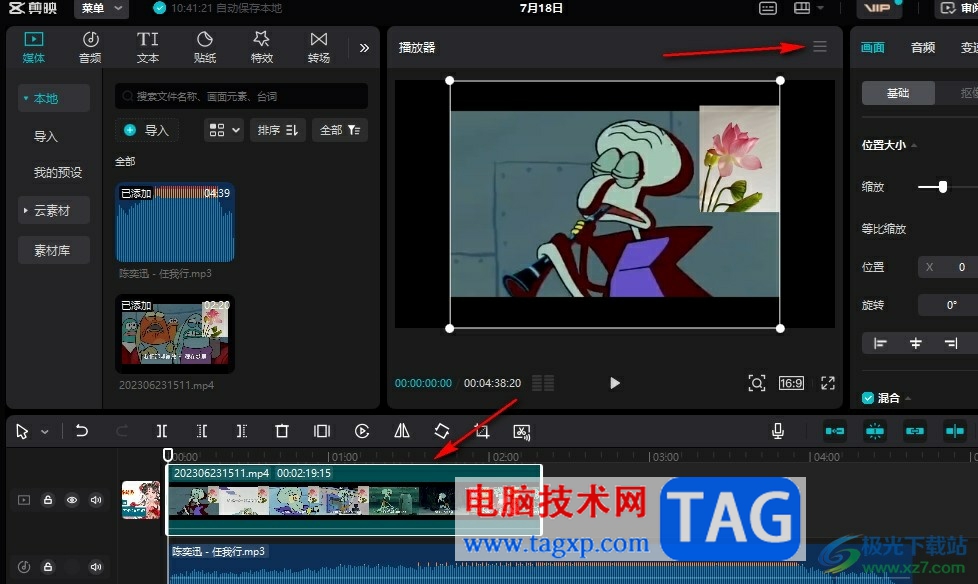Toggle the 混合 blend checkbox
The height and width of the screenshot is (584, 978).
click(868, 398)
